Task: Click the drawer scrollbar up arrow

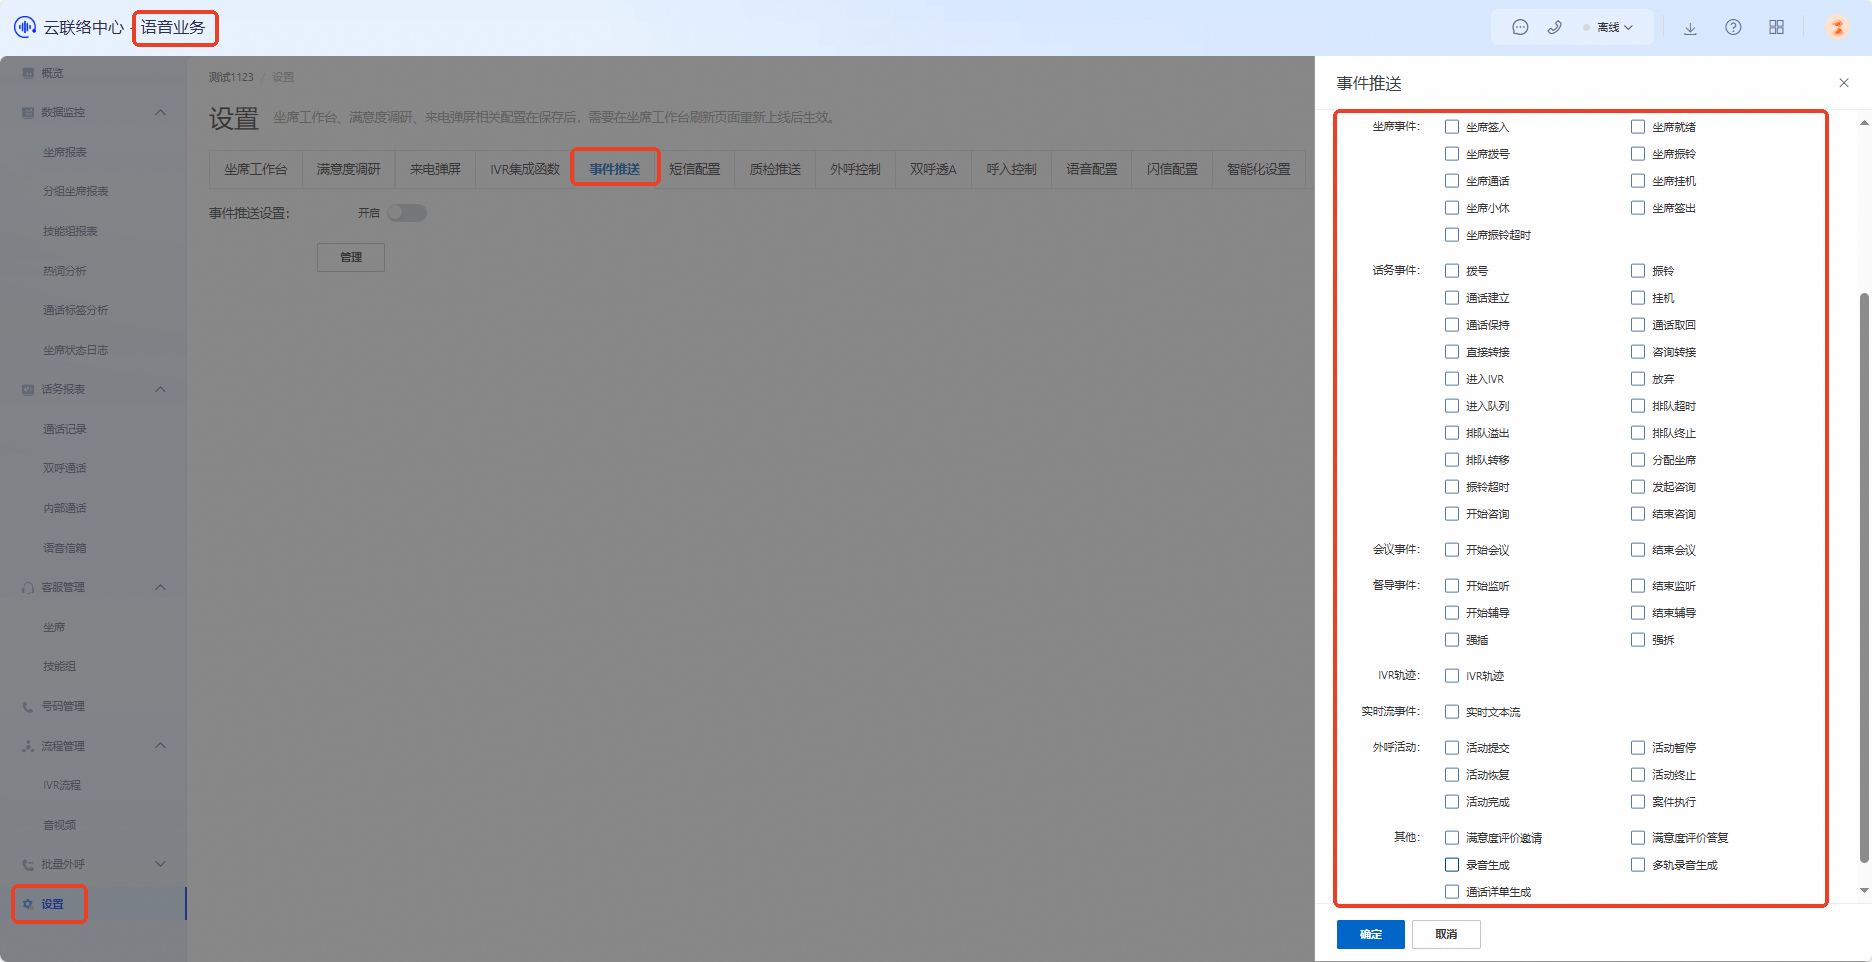Action: coord(1864,123)
